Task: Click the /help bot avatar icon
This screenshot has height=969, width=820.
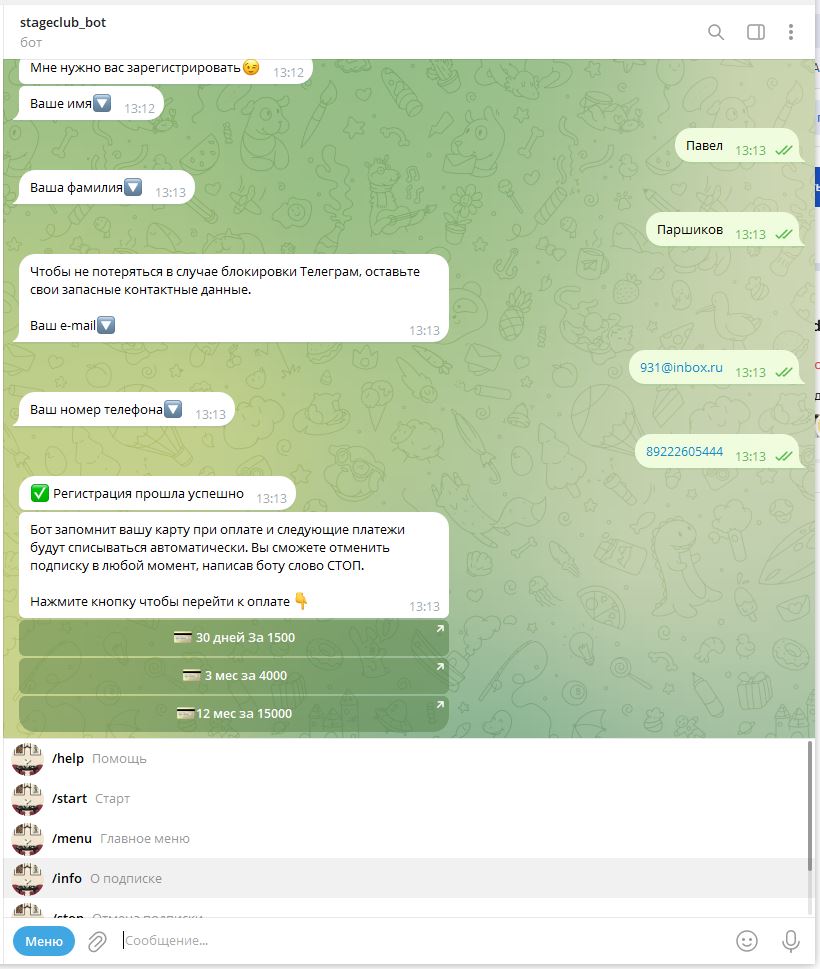Action: (x=28, y=759)
